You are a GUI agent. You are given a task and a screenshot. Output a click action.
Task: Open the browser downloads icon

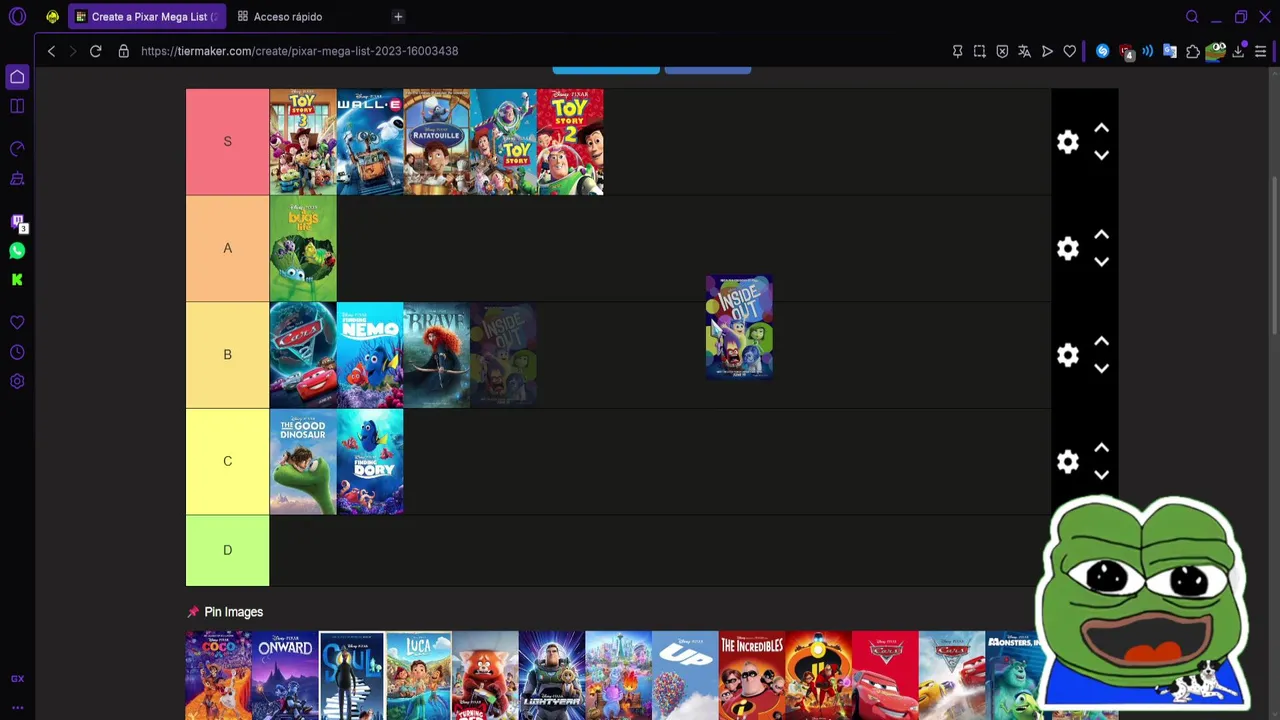click(1239, 51)
